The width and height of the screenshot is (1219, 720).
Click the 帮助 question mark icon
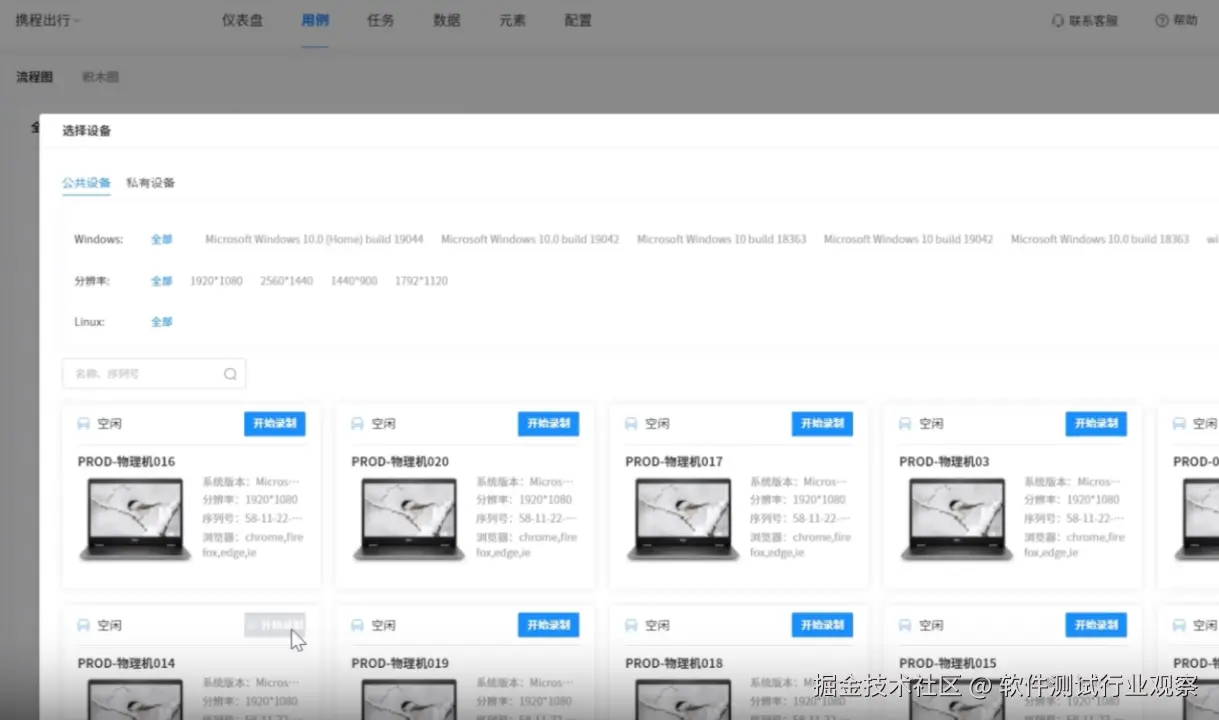(x=1161, y=20)
